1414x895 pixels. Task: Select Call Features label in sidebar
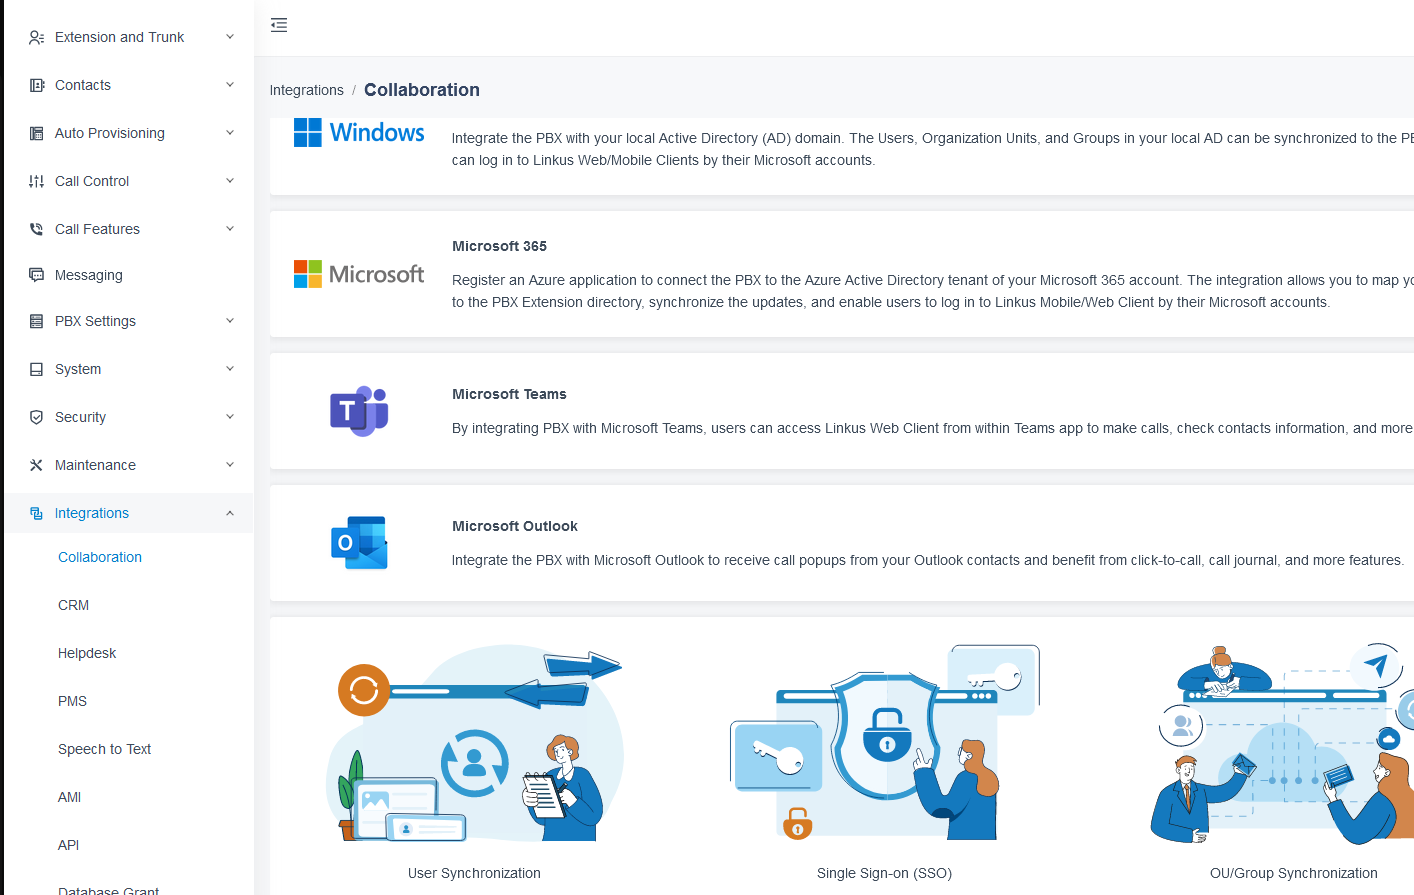(97, 229)
